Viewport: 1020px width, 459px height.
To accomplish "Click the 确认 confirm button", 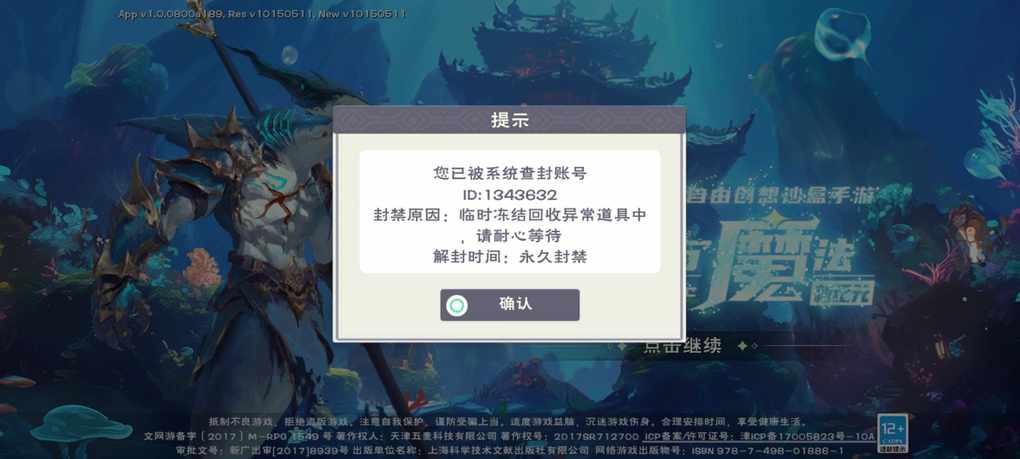I will coord(509,305).
